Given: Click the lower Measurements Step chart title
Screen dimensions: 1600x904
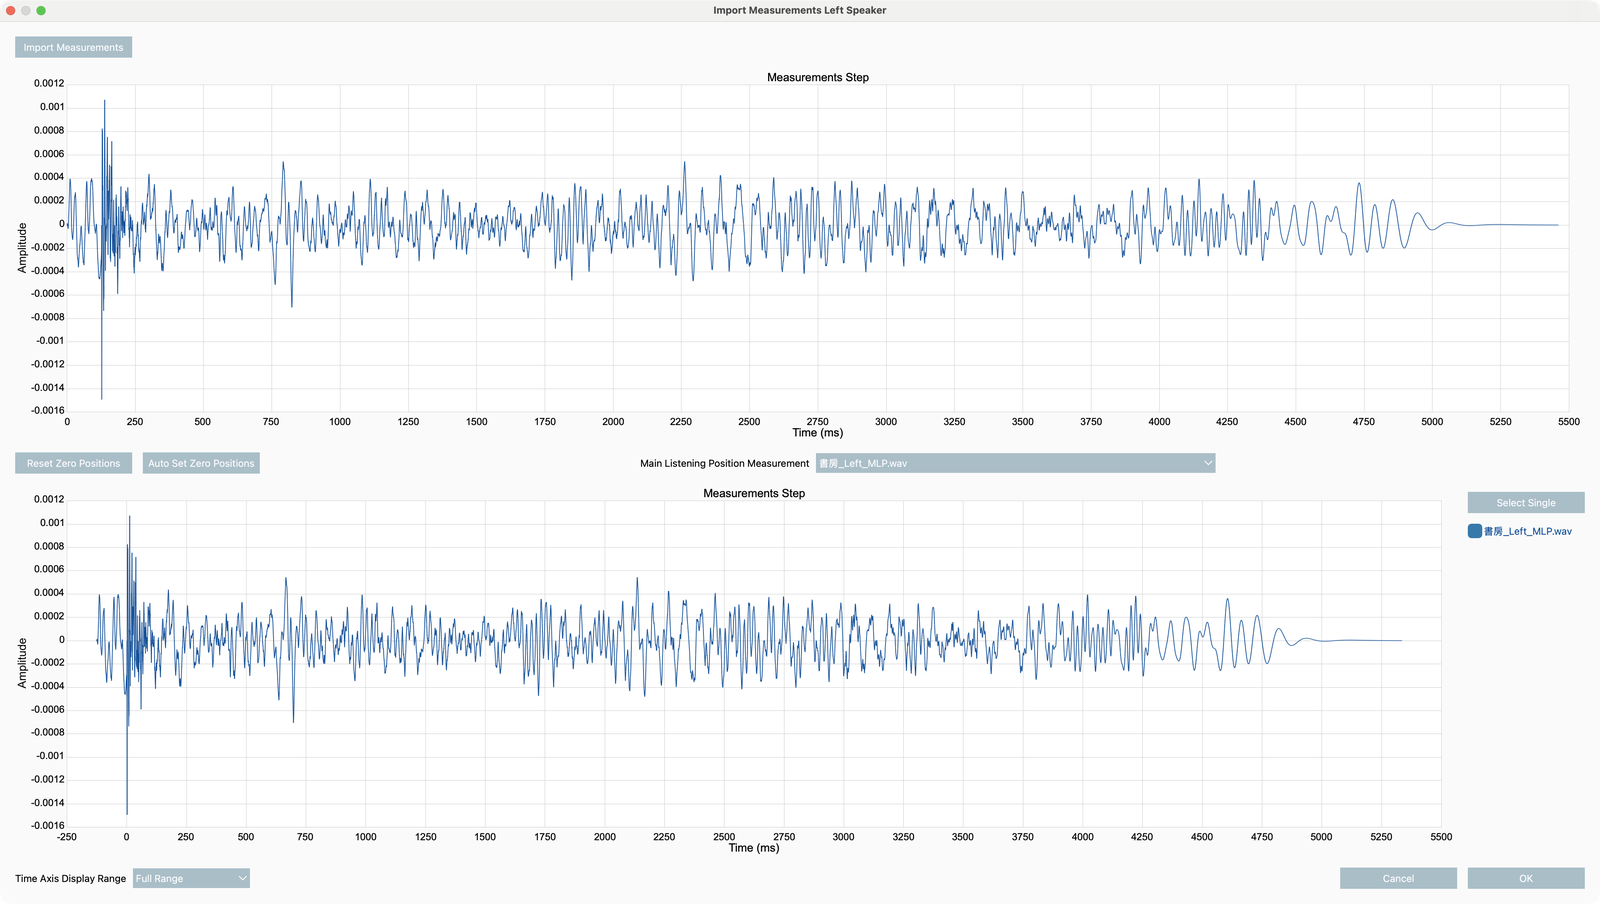Looking at the screenshot, I should click(754, 493).
